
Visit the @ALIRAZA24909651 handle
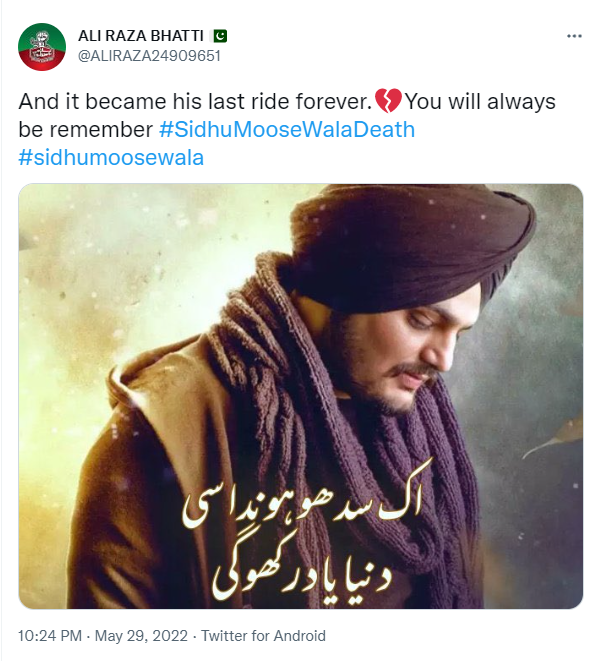point(149,56)
